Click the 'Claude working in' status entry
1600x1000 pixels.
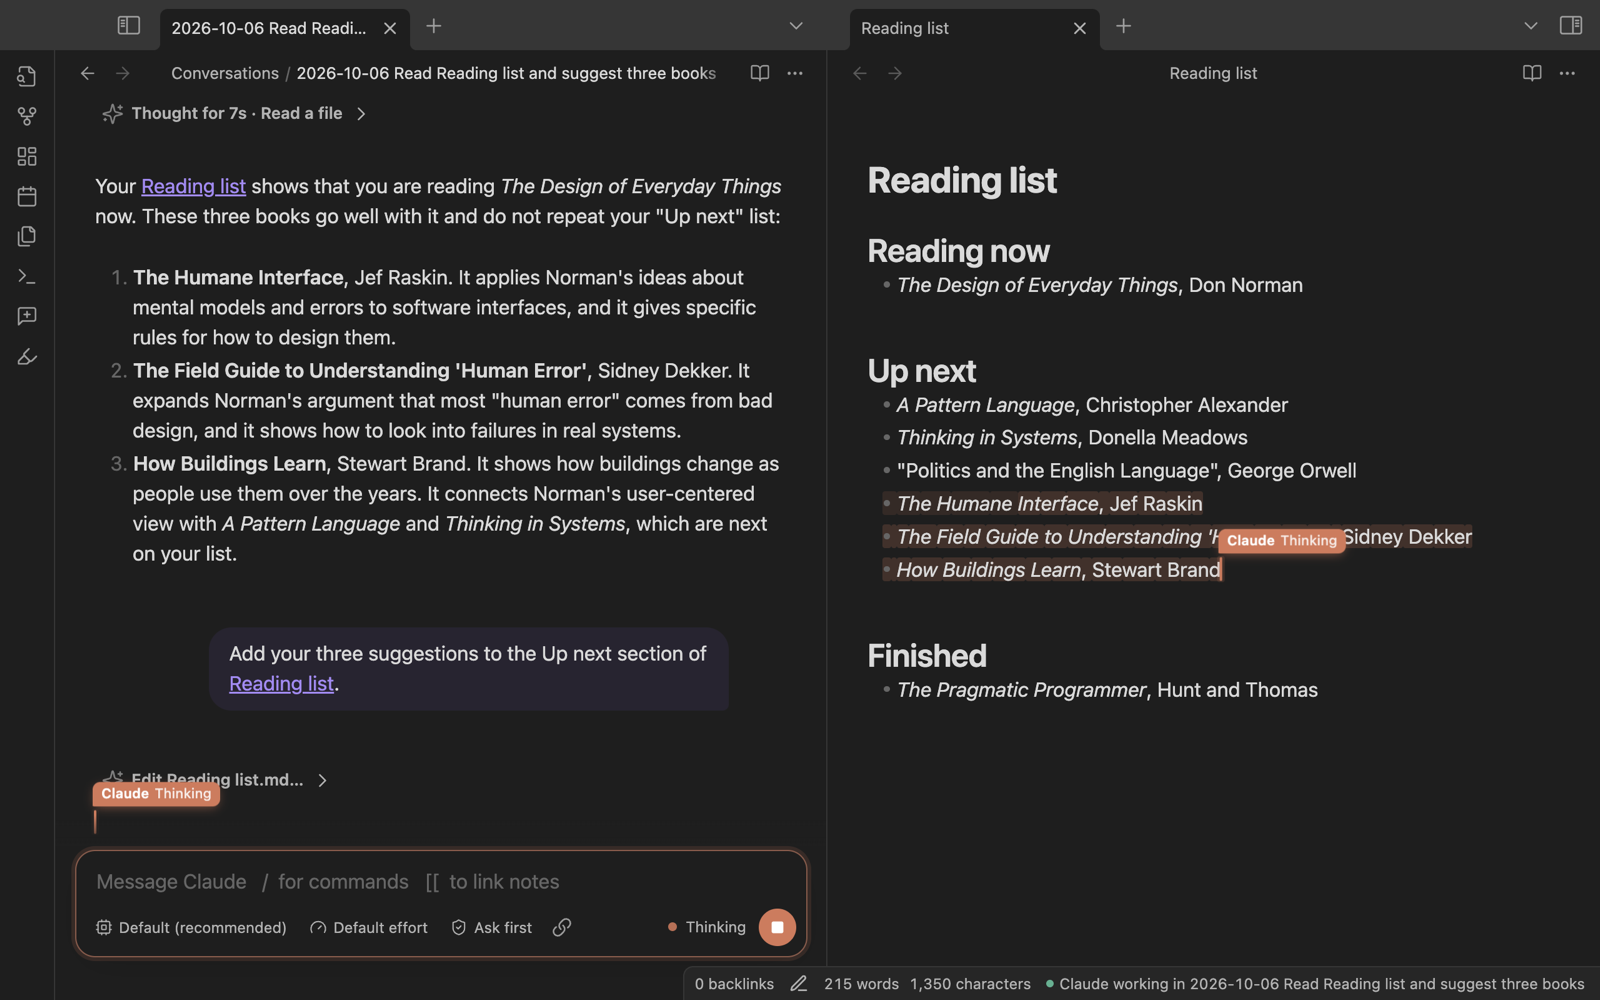1315,984
